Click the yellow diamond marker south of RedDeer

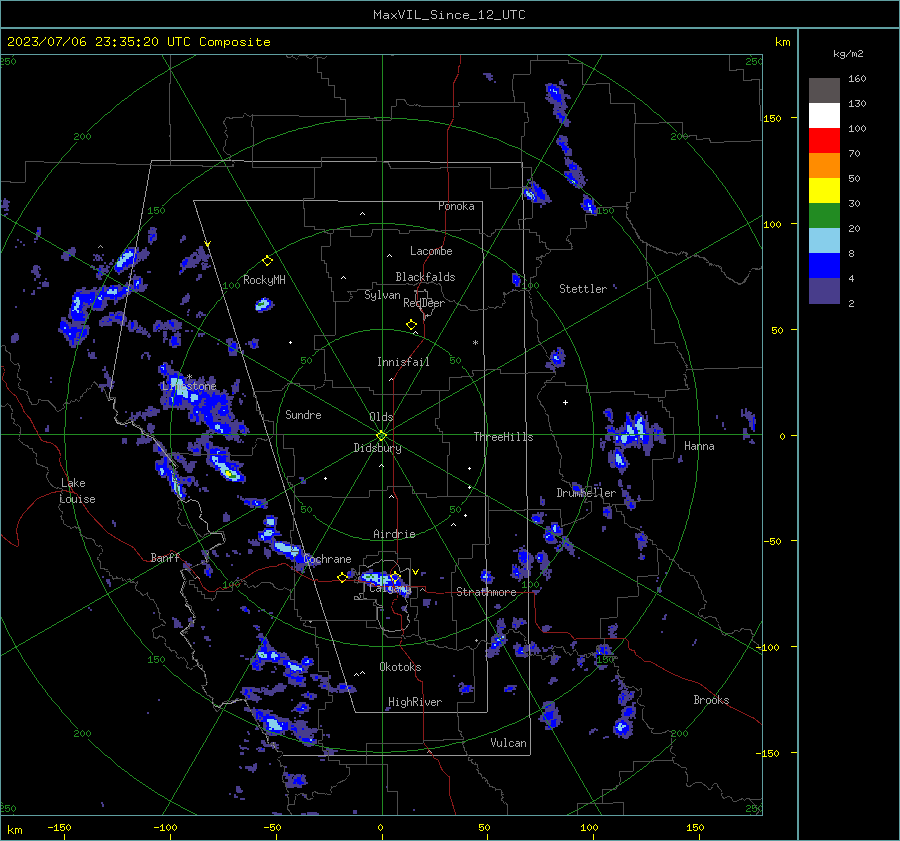coord(411,325)
